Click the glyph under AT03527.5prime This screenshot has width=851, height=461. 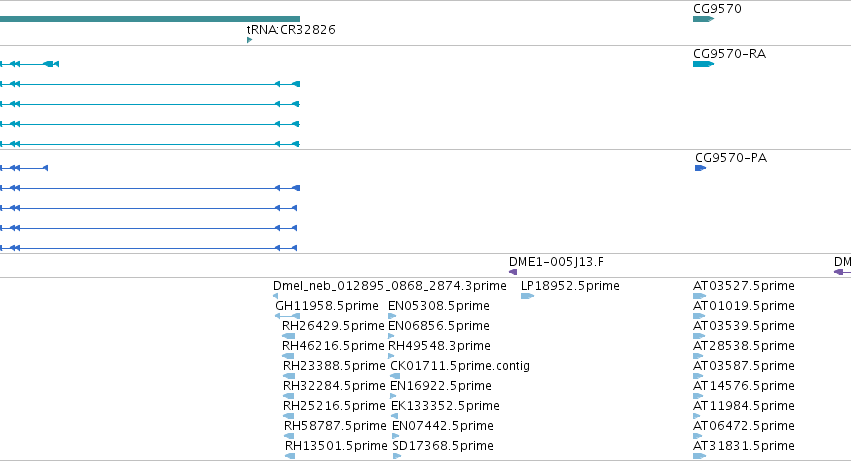pos(700,296)
